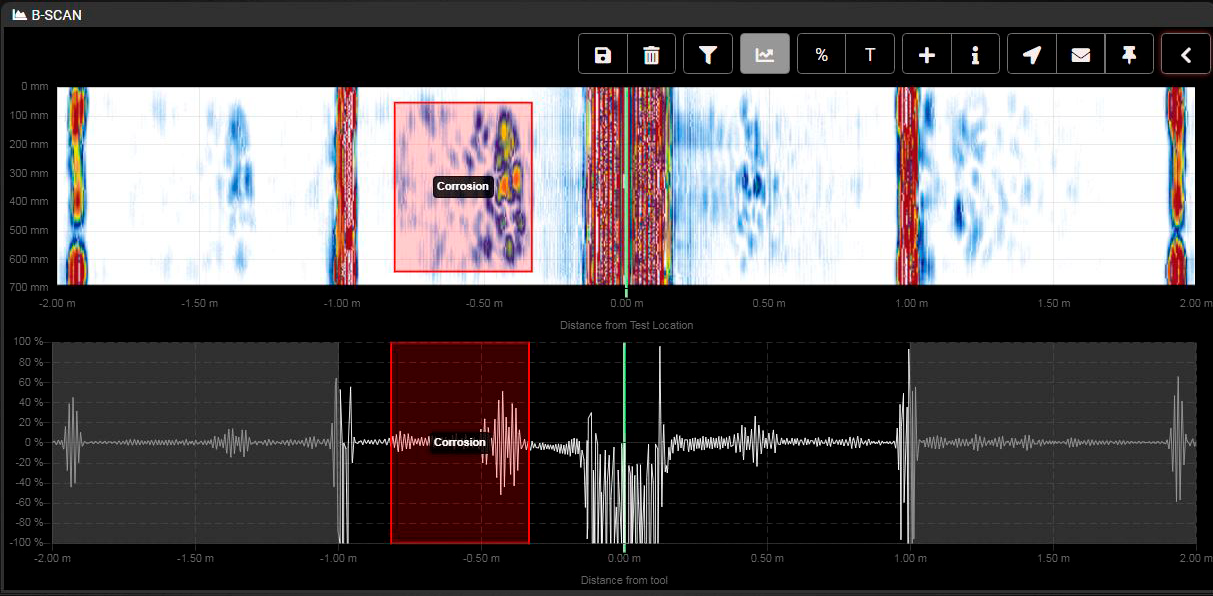Delete the selected annotation
The height and width of the screenshot is (596, 1213).
point(652,53)
